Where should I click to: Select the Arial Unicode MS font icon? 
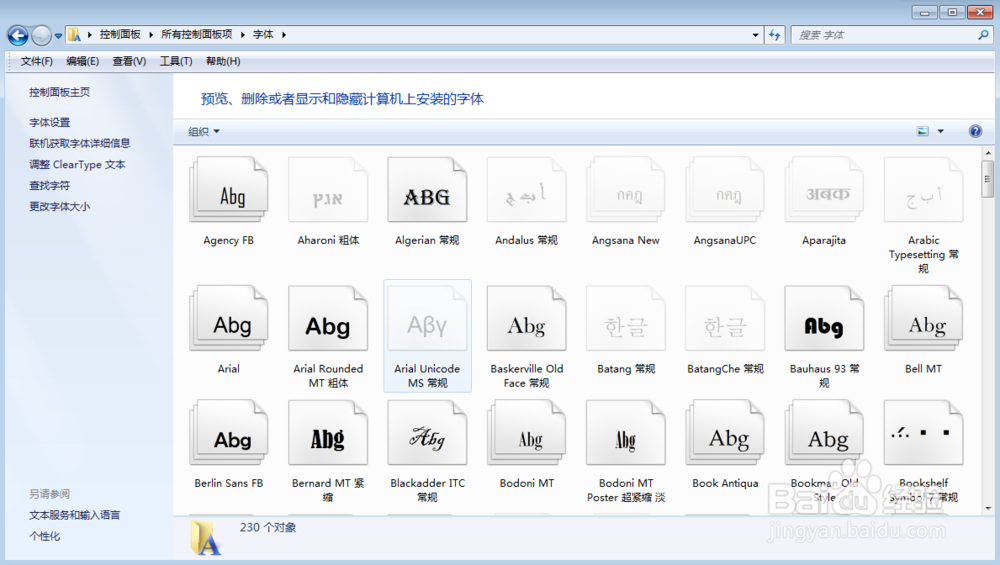427,319
